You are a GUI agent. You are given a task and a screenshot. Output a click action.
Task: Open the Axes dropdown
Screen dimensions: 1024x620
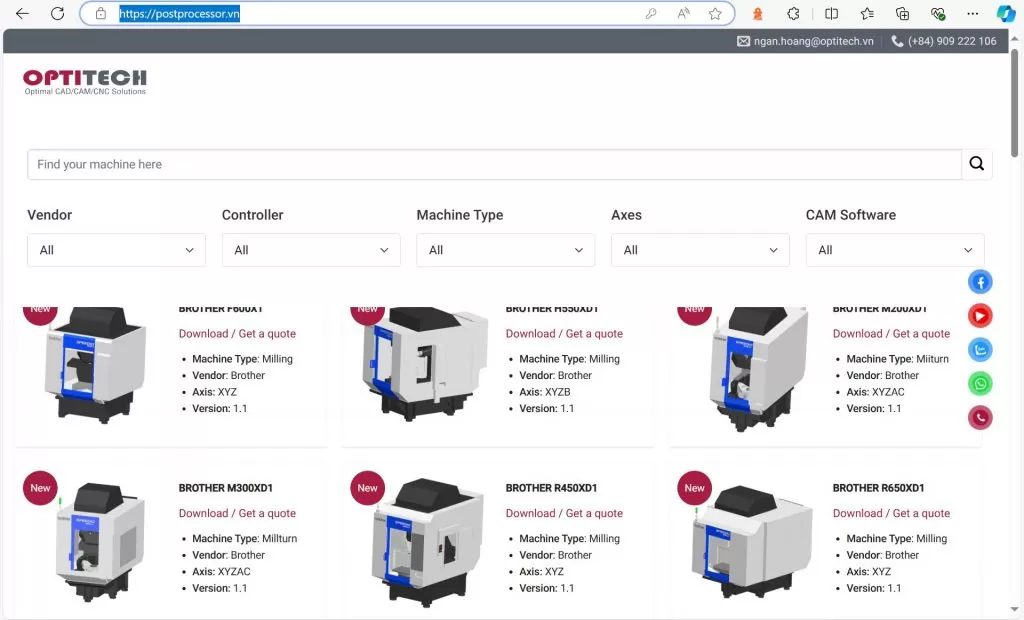700,250
